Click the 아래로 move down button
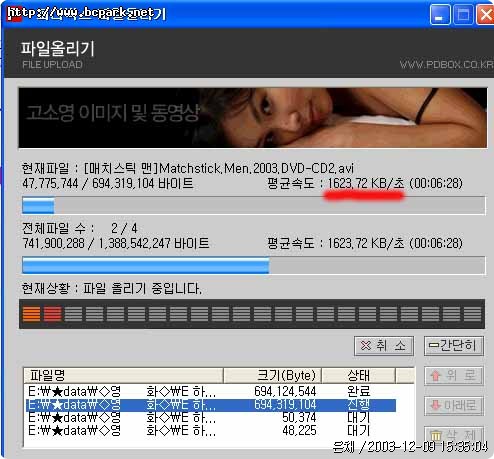The height and width of the screenshot is (459, 494). [454, 406]
